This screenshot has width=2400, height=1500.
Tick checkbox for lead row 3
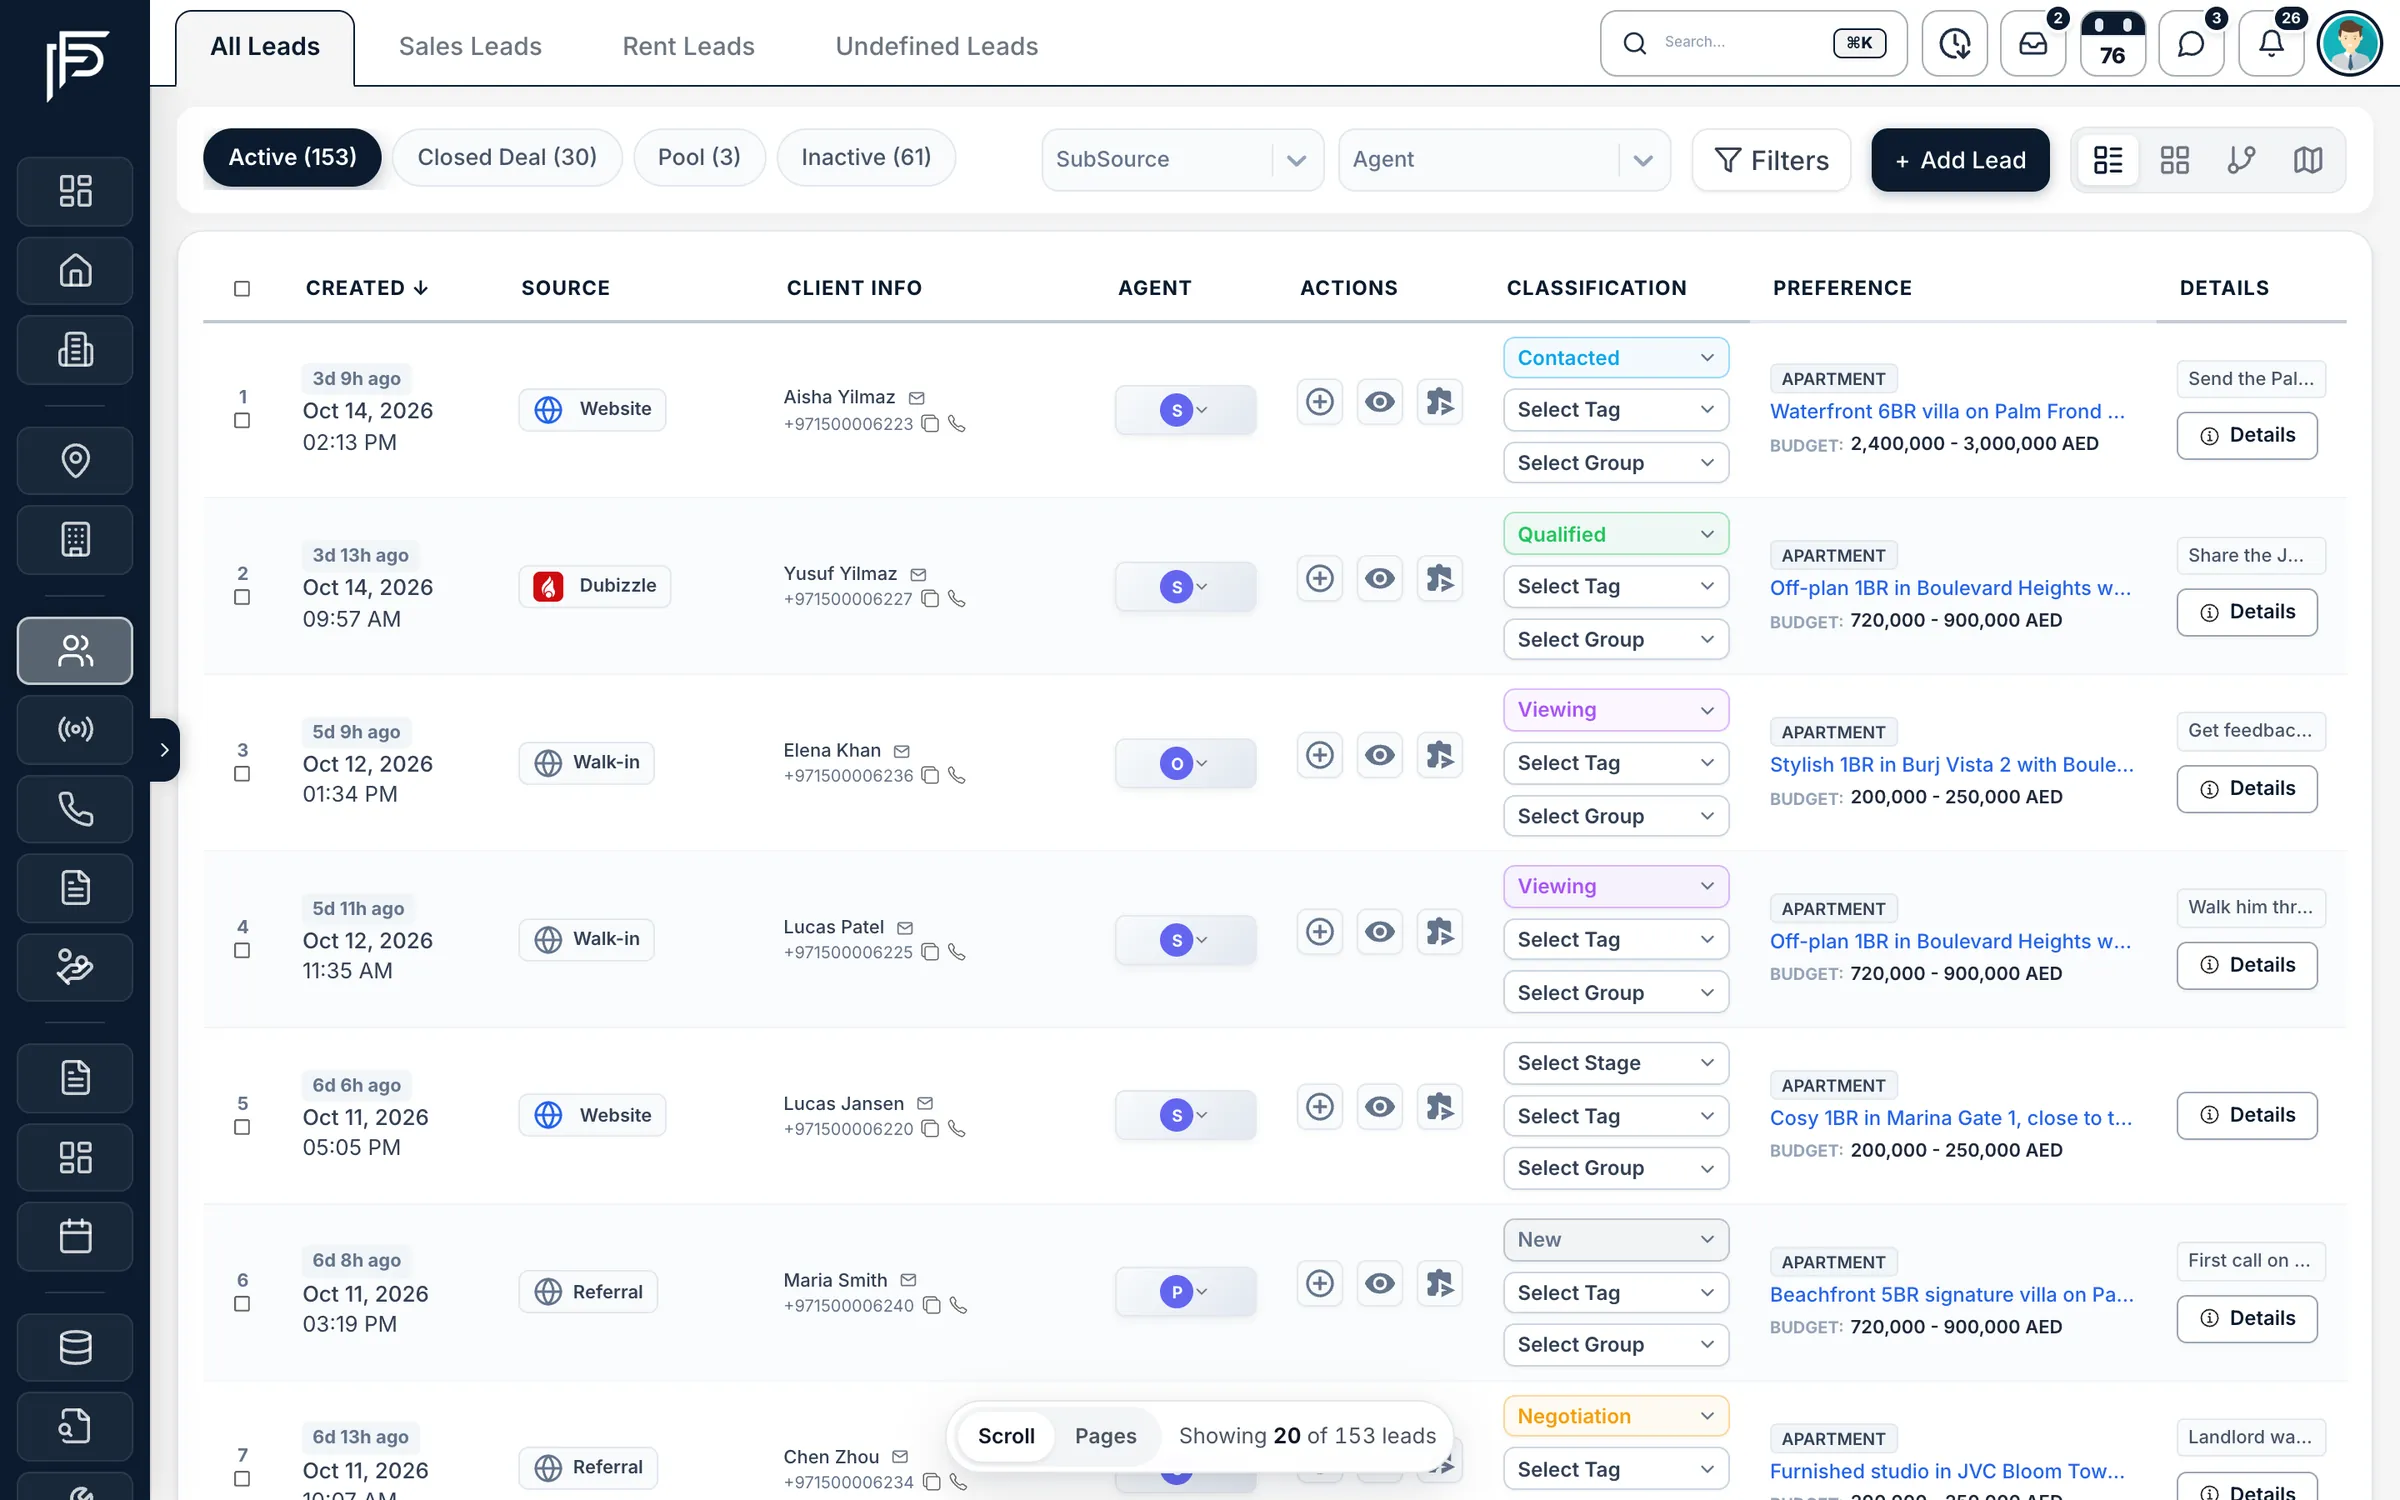pyautogui.click(x=242, y=774)
